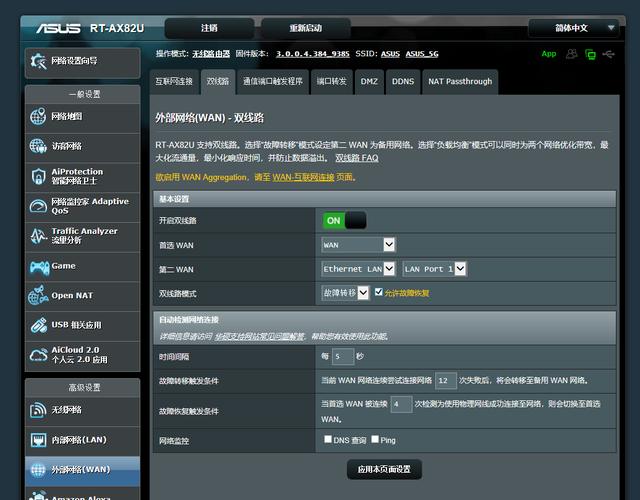Click the Basic Settings section header

(x=384, y=199)
